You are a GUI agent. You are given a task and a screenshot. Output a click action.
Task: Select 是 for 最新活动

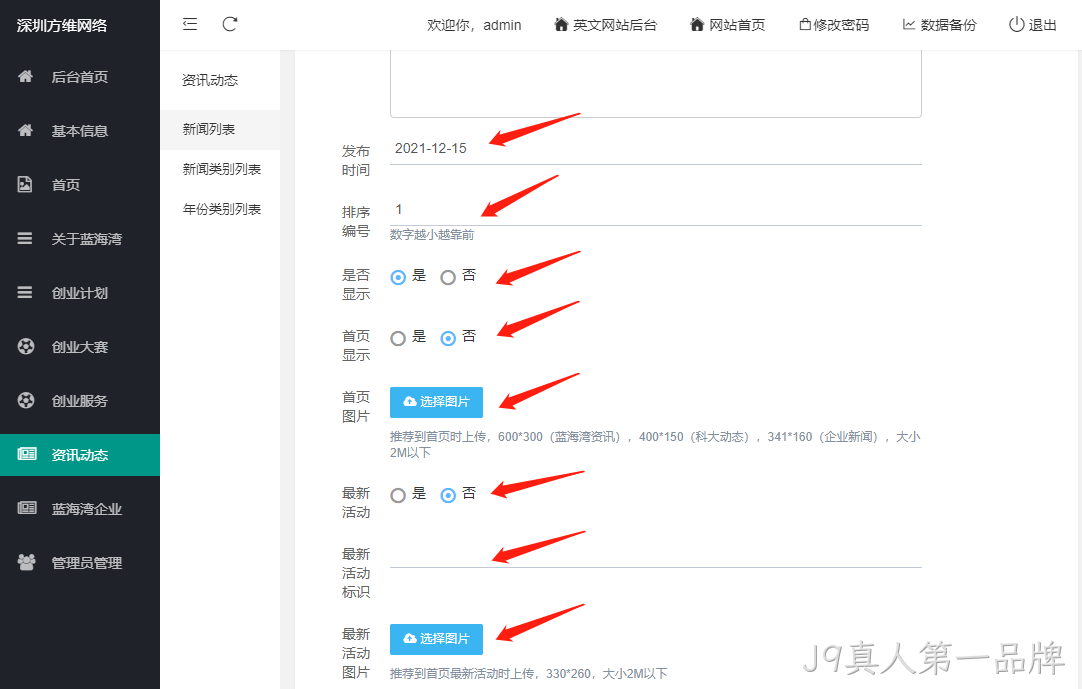click(x=398, y=495)
